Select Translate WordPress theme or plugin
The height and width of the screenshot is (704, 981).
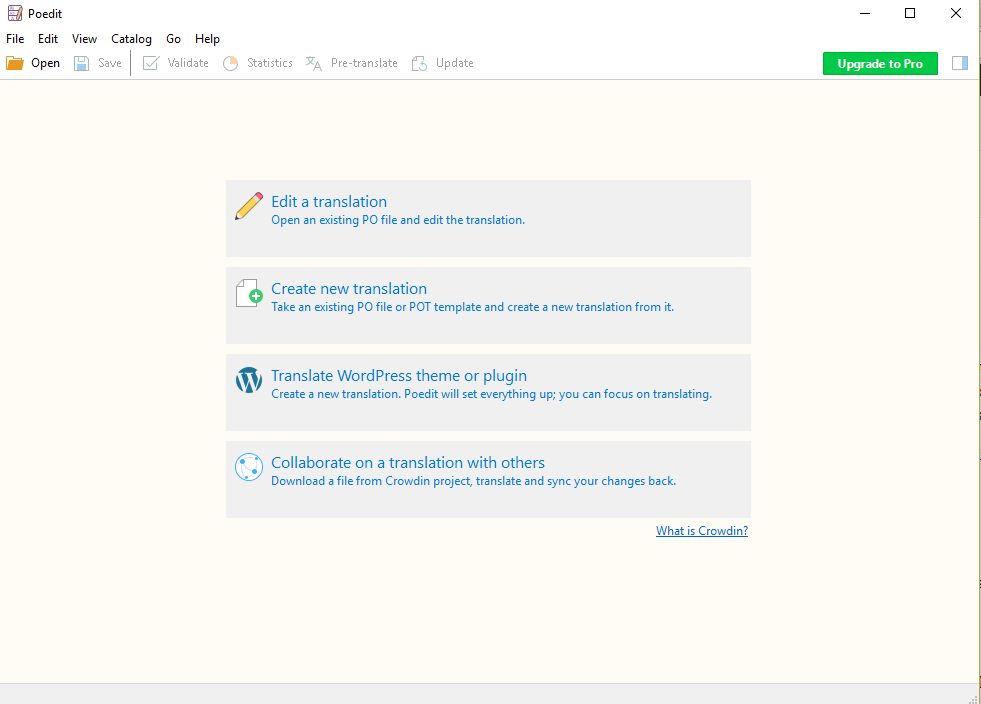pyautogui.click(x=399, y=376)
